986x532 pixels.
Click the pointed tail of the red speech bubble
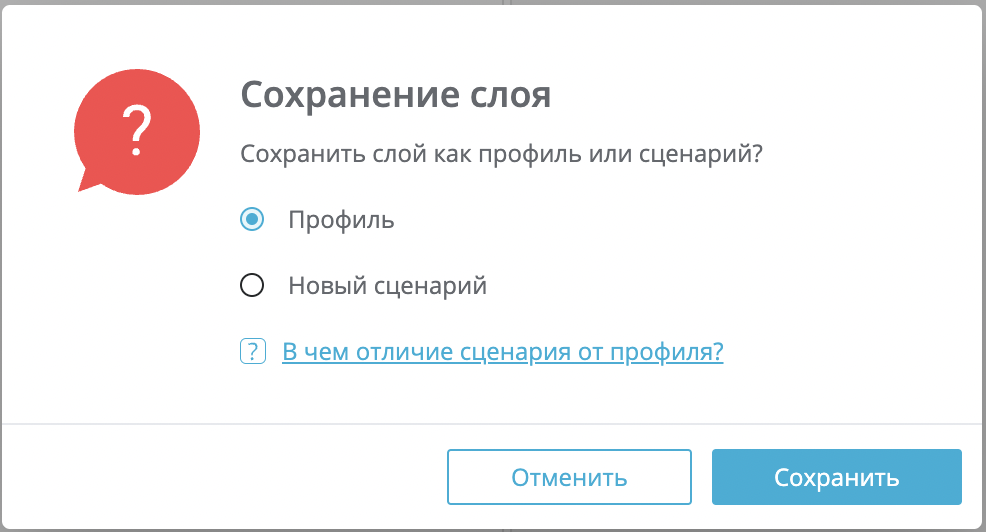88,181
